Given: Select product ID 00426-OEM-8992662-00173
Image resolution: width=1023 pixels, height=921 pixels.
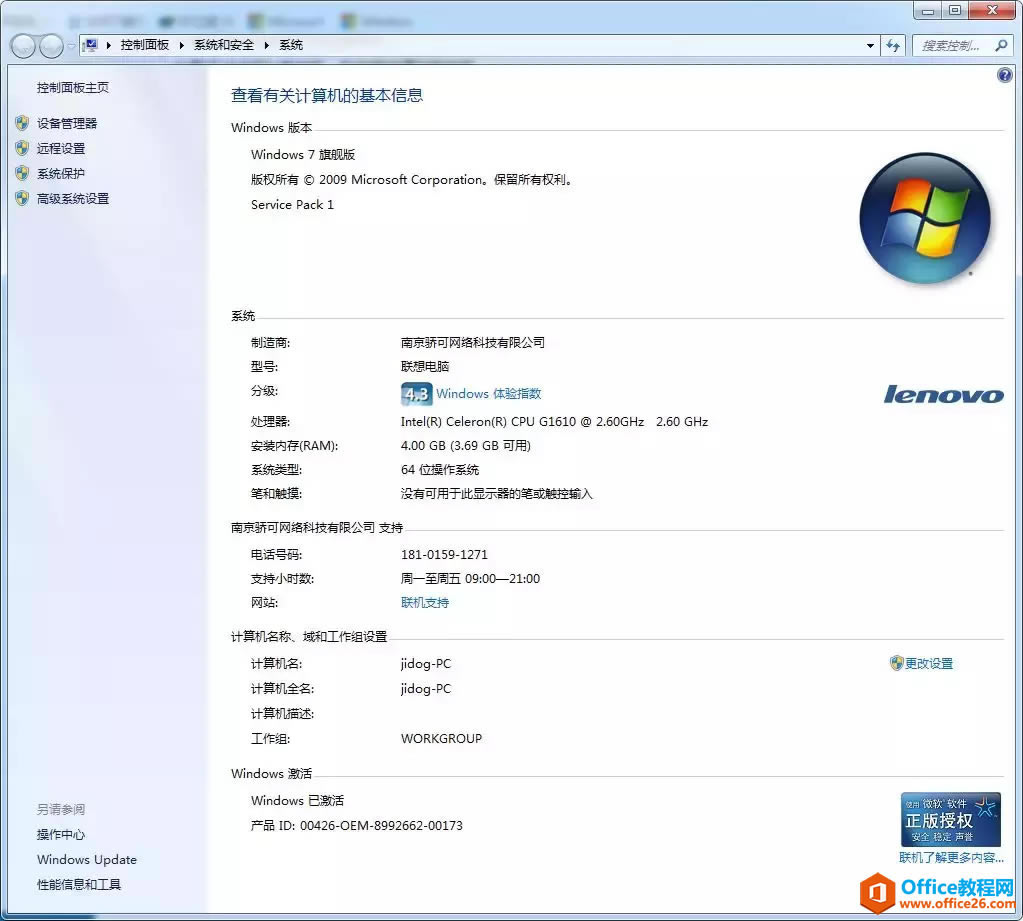Looking at the screenshot, I should (381, 826).
